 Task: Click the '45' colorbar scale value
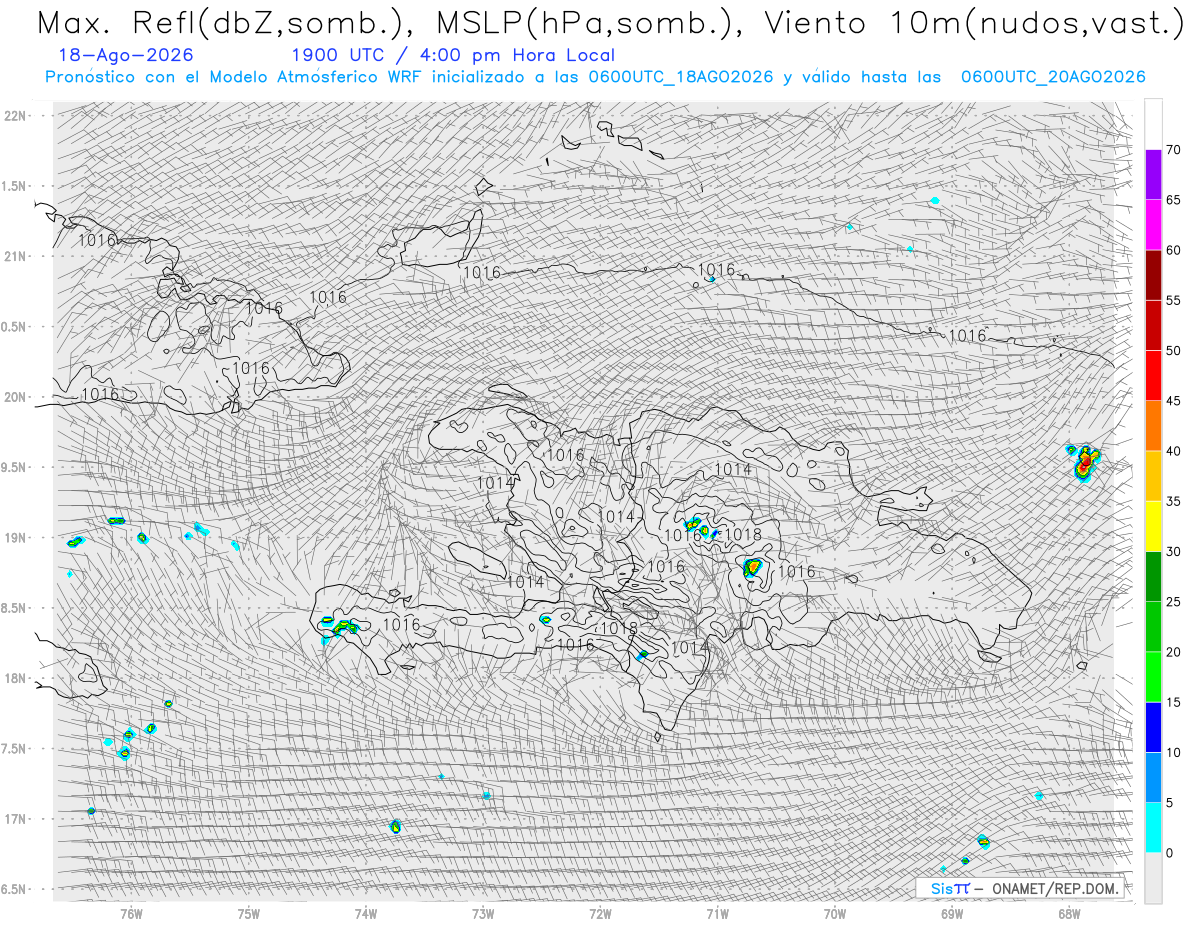coord(1173,401)
